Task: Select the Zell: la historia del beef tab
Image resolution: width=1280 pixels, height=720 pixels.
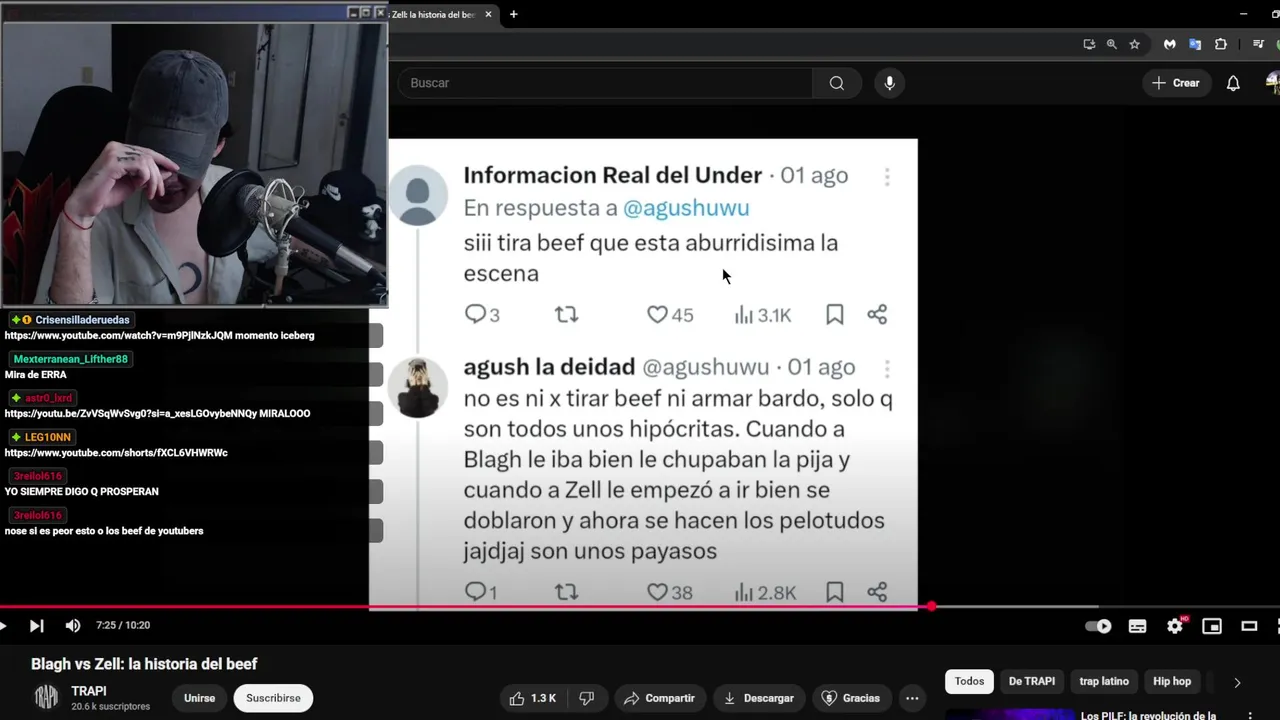Action: point(432,14)
